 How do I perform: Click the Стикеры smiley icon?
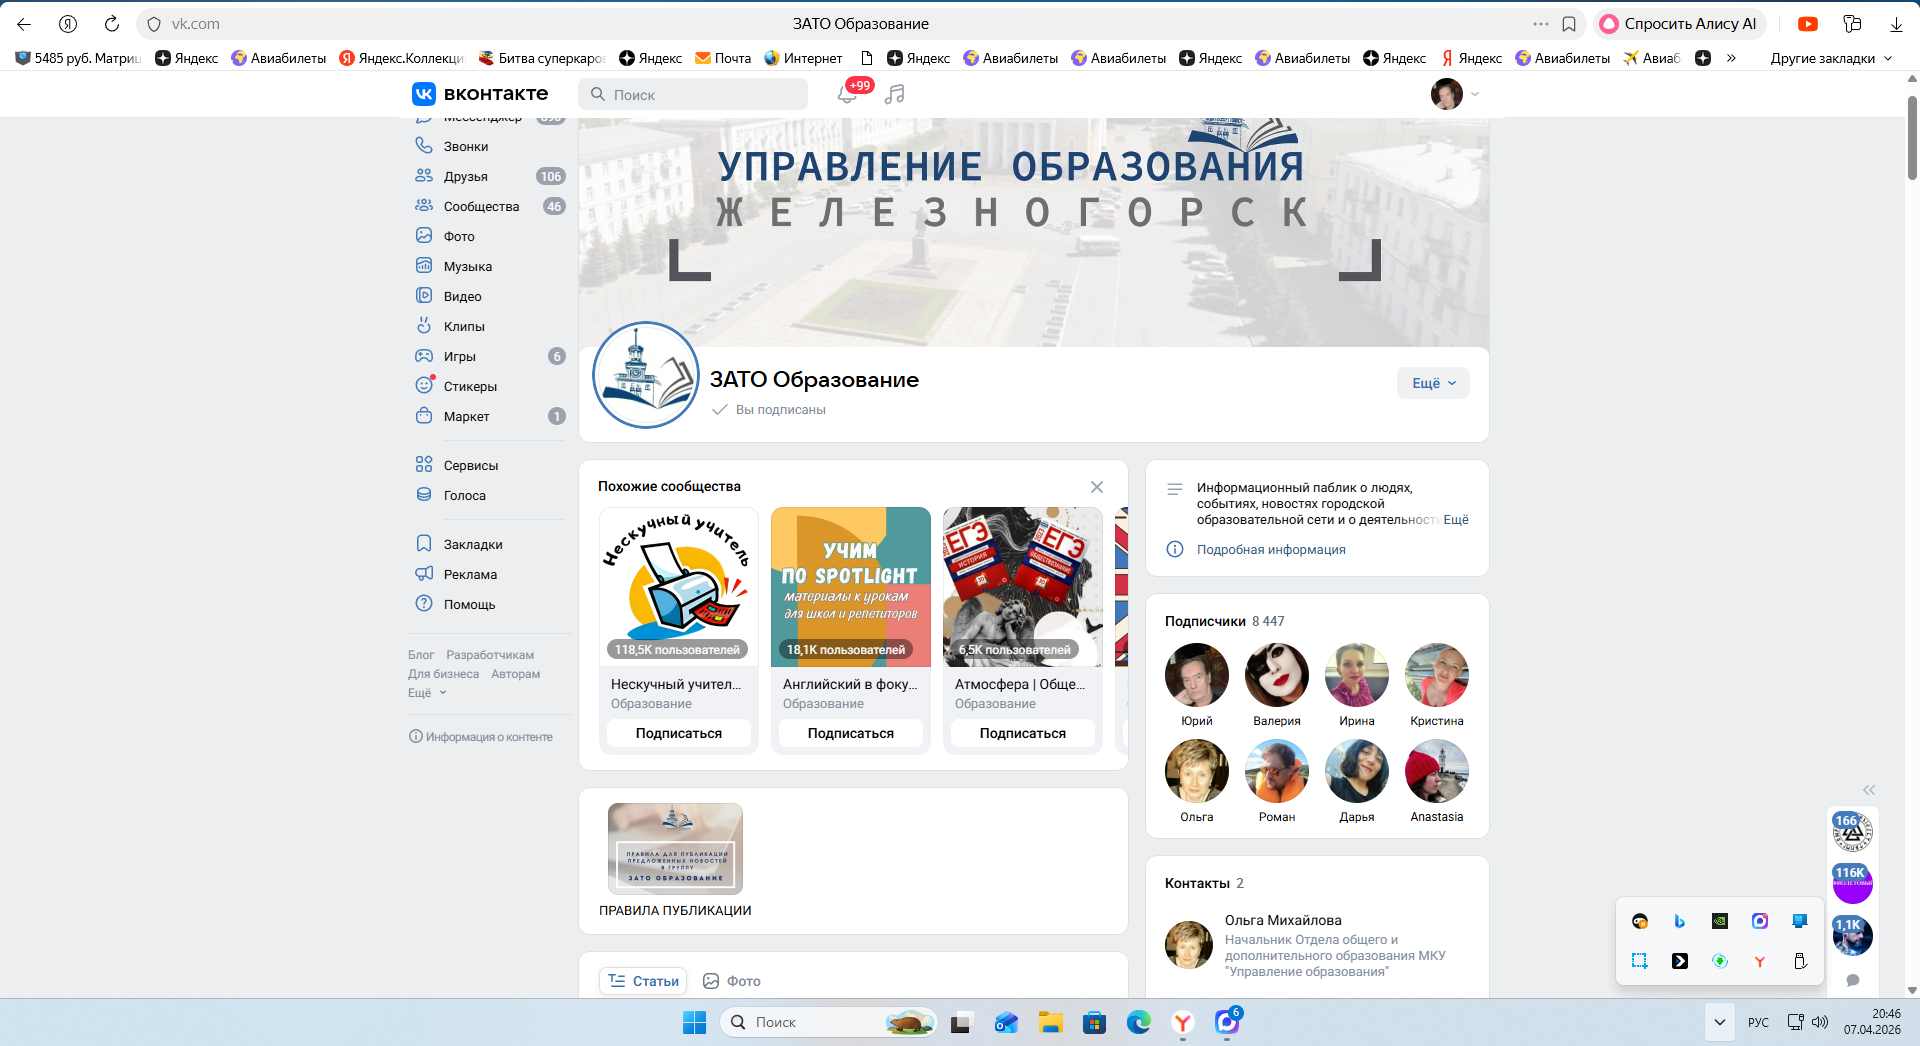pyautogui.click(x=424, y=386)
